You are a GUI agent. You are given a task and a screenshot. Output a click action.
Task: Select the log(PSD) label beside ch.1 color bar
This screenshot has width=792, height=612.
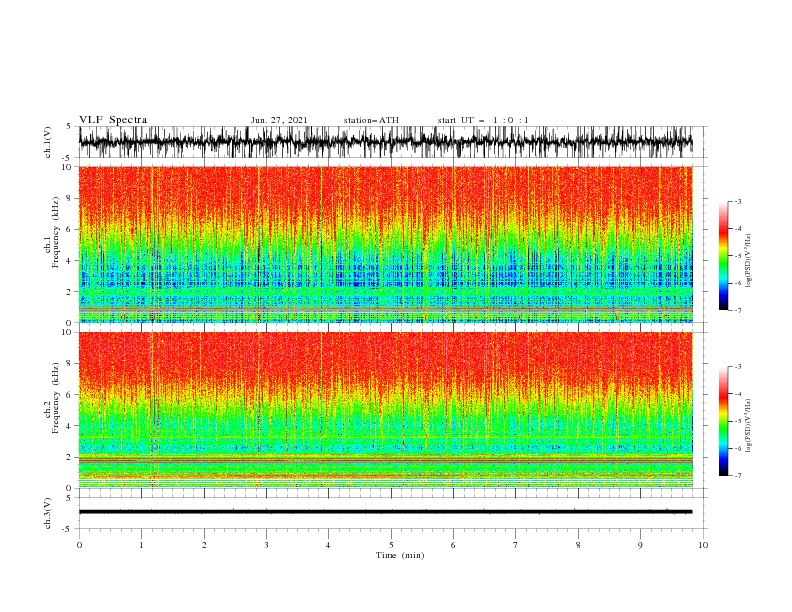pos(749,261)
